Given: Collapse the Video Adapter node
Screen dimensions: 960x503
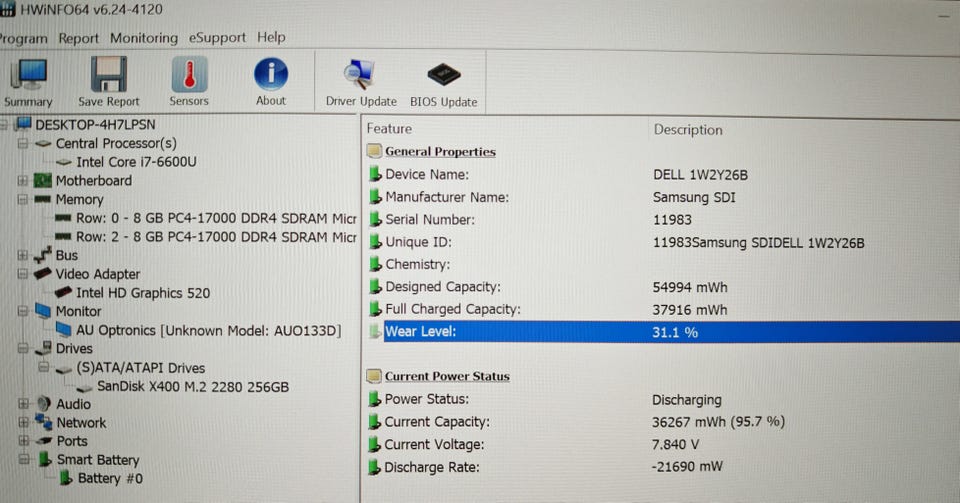Looking at the screenshot, I should (23, 274).
